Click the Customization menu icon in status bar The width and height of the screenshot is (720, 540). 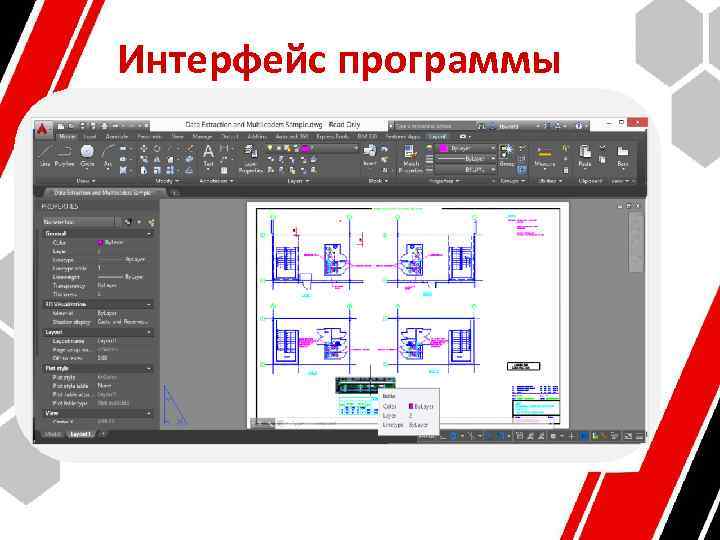click(x=640, y=436)
